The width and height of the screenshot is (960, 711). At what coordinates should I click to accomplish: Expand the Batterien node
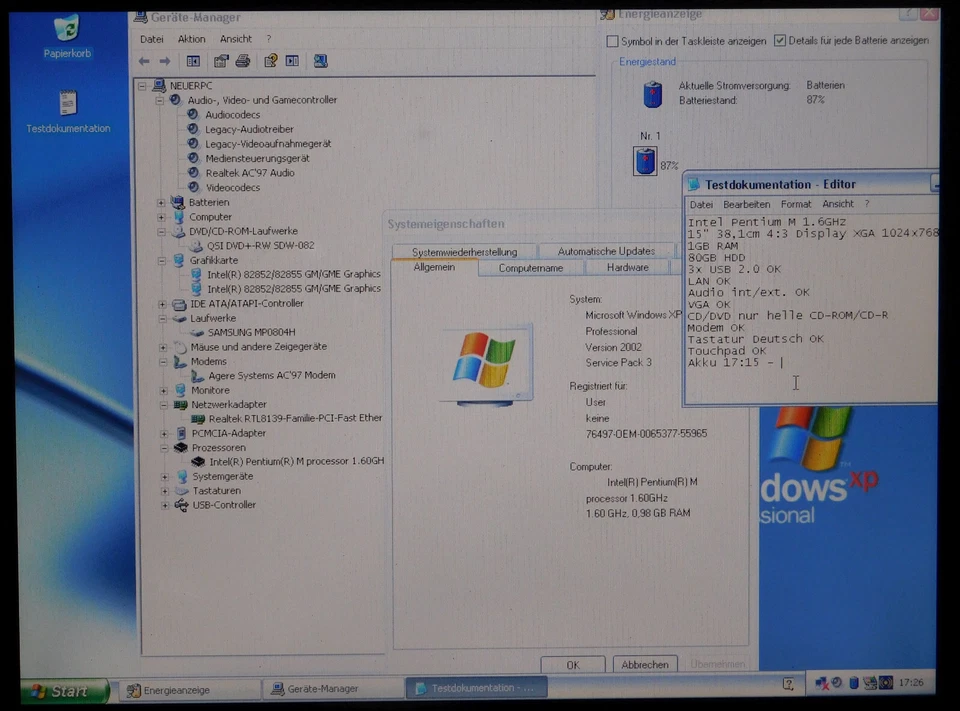(x=161, y=202)
